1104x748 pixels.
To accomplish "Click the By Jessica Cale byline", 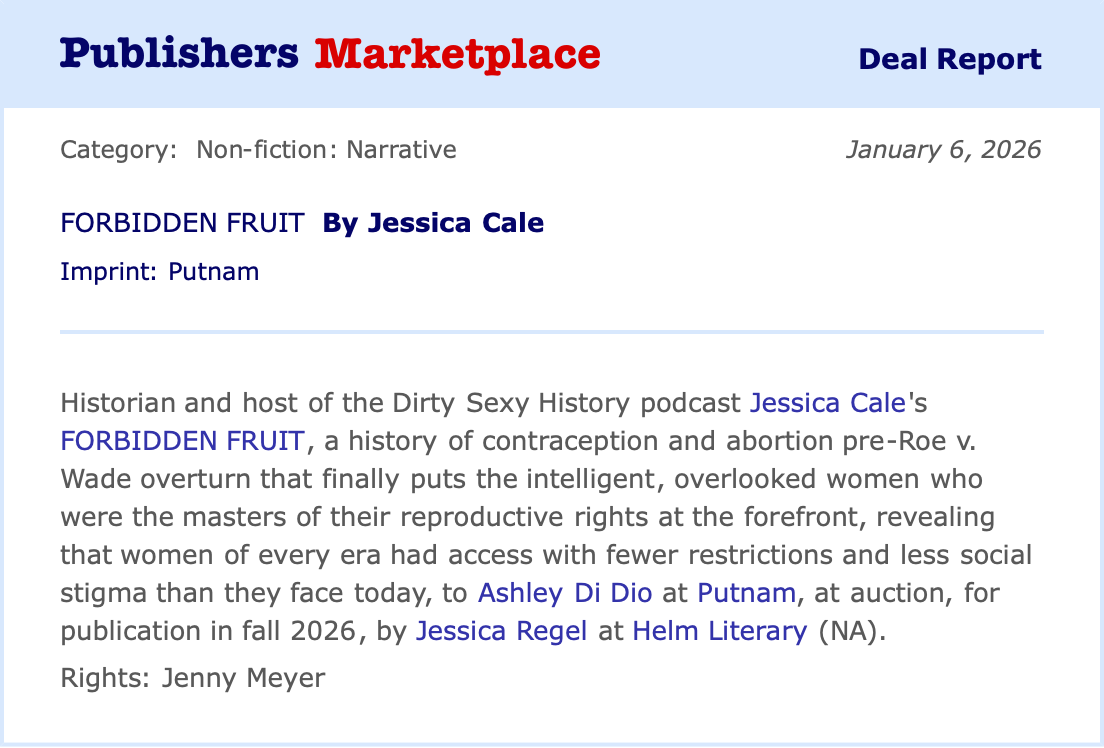I will 433,223.
